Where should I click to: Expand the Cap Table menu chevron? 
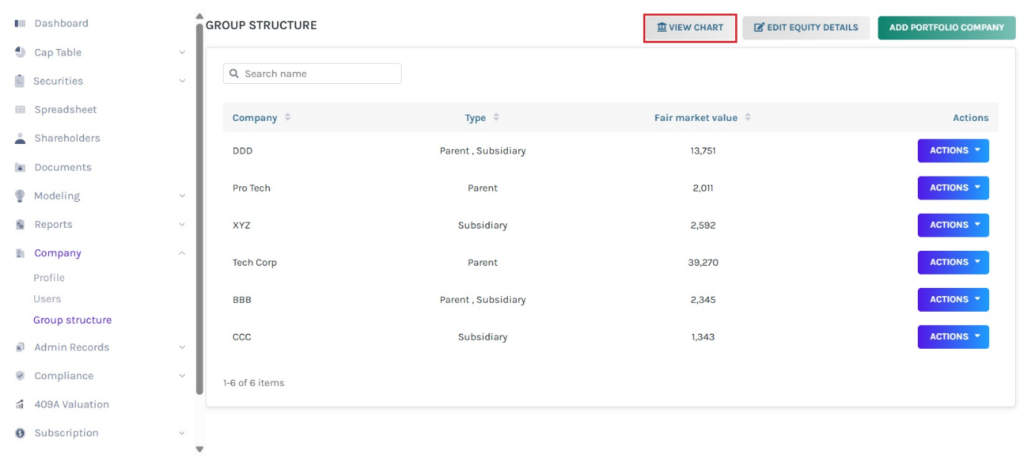(x=182, y=52)
